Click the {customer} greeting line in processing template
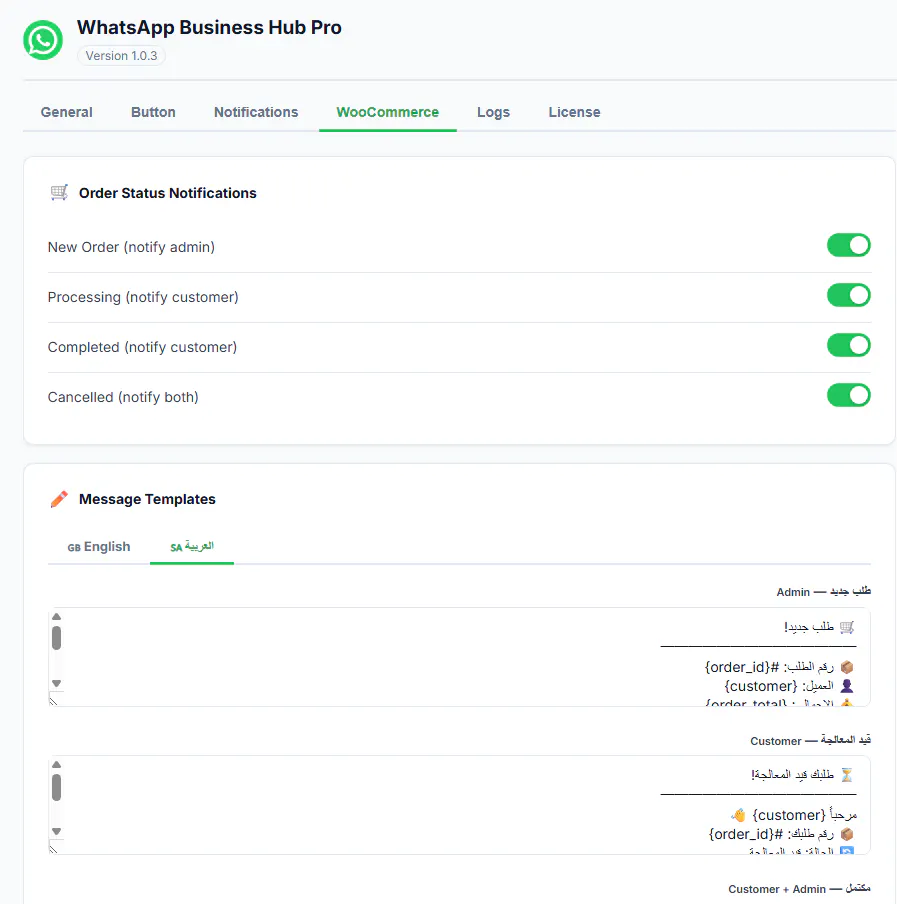The height and width of the screenshot is (904, 897). coord(794,815)
